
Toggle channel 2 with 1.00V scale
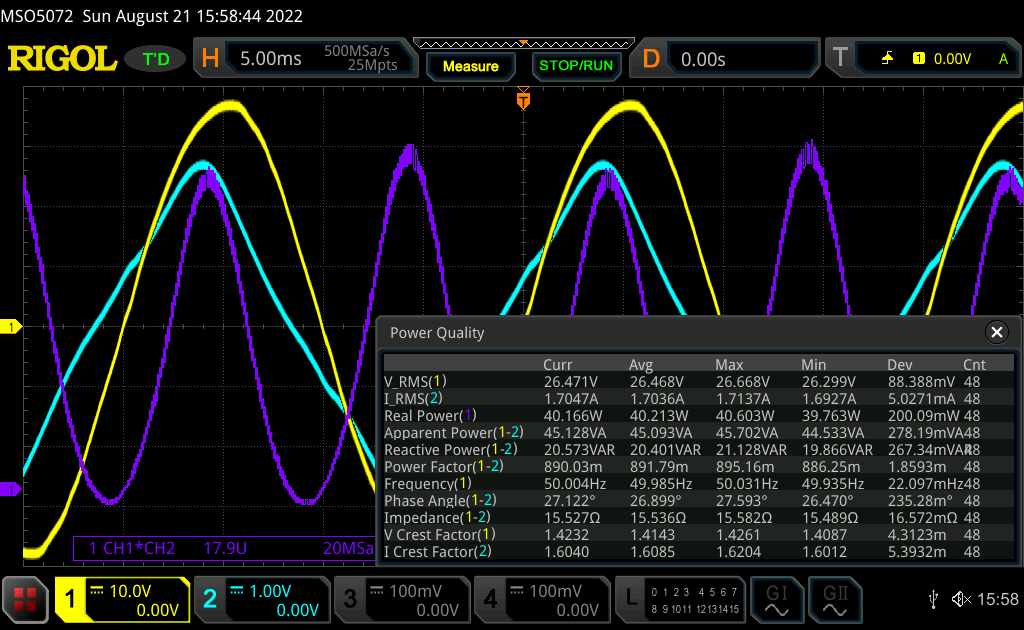tap(262, 599)
